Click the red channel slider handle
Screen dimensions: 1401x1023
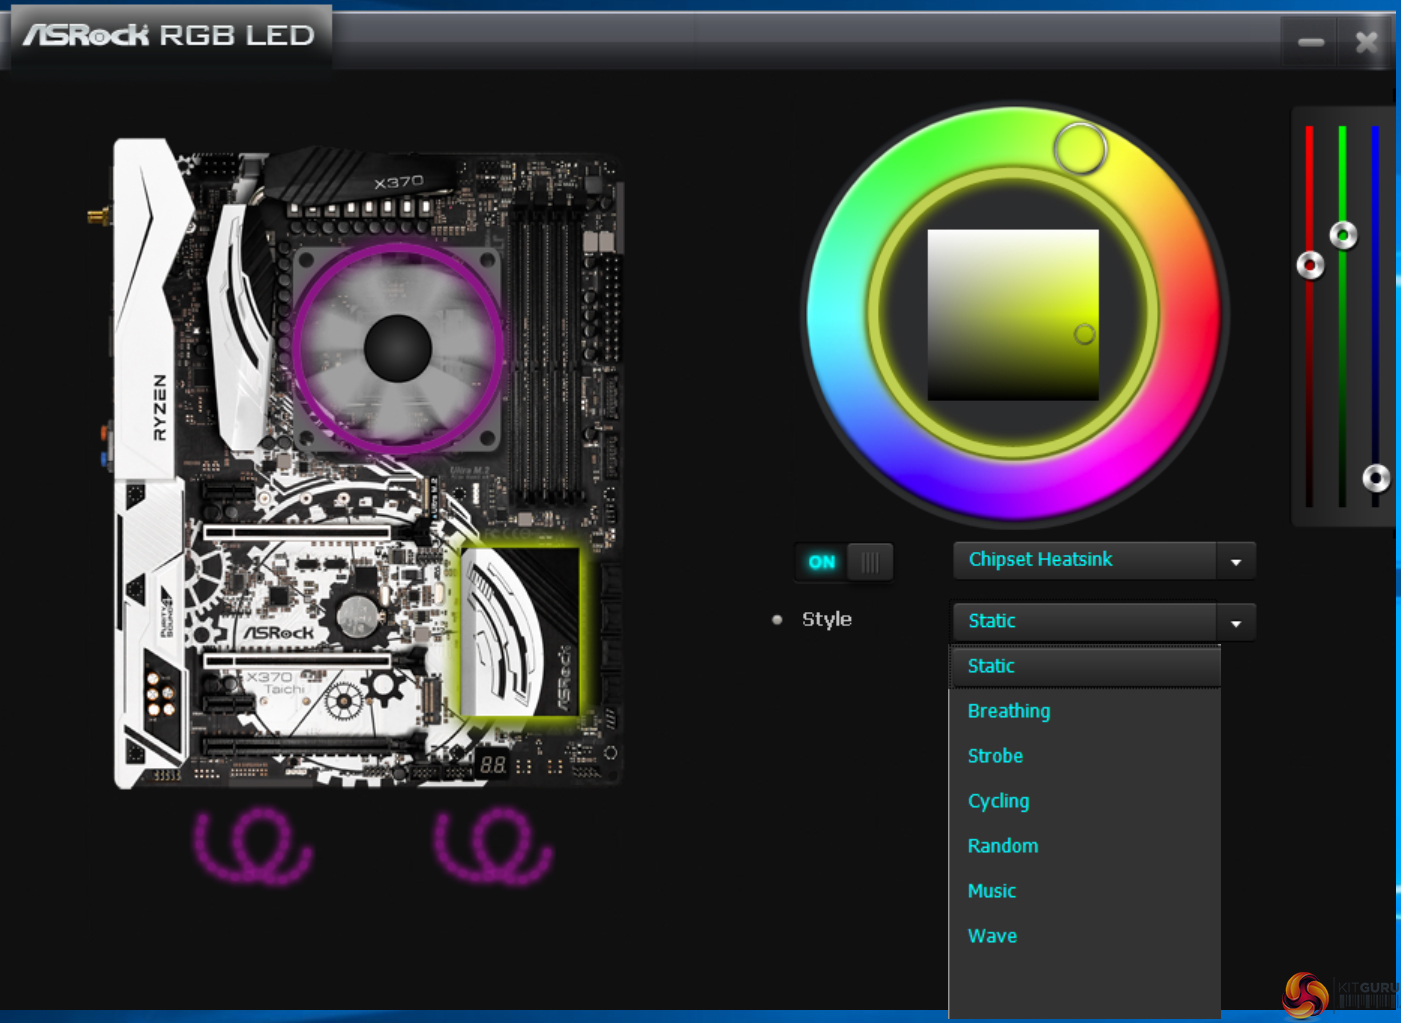pos(1310,265)
